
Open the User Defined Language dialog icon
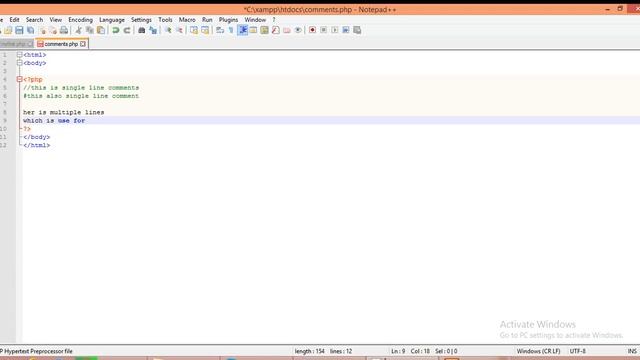click(253, 30)
